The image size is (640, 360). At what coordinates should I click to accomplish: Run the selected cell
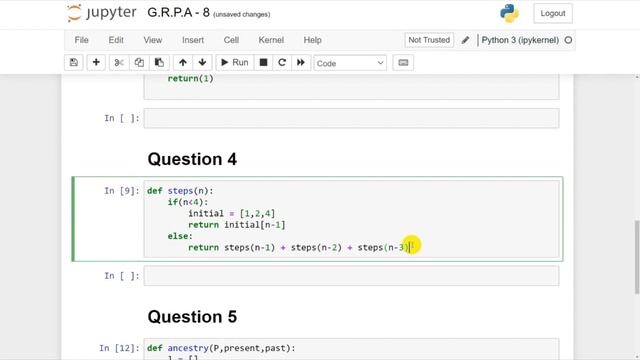coord(235,62)
